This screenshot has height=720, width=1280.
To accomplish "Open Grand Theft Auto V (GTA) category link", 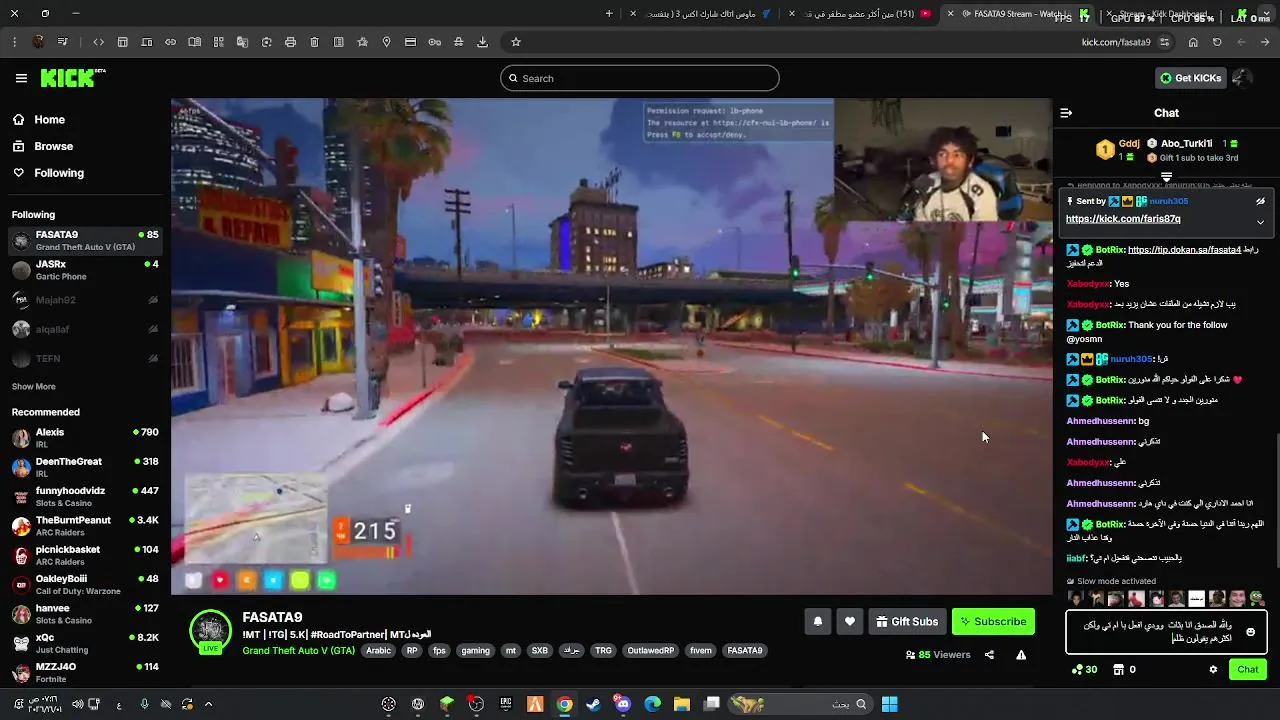I will (x=298, y=650).
